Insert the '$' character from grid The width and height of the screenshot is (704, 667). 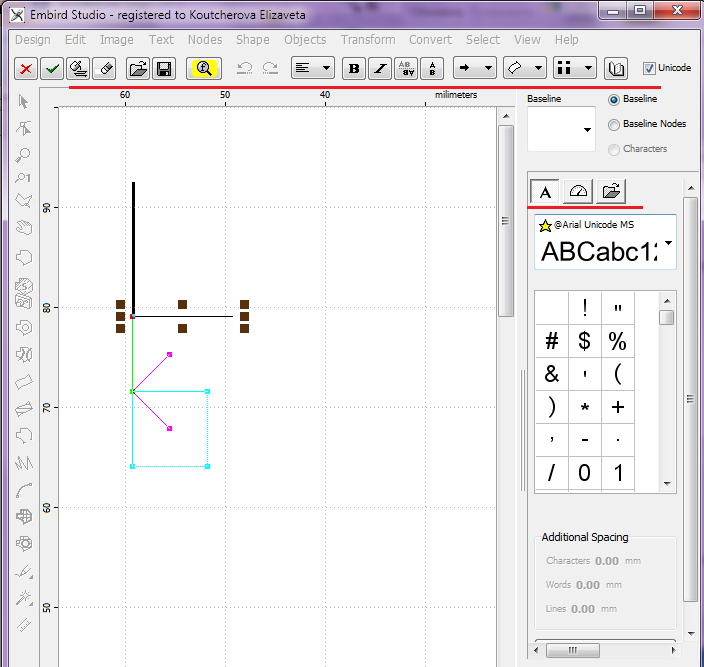[x=584, y=341]
